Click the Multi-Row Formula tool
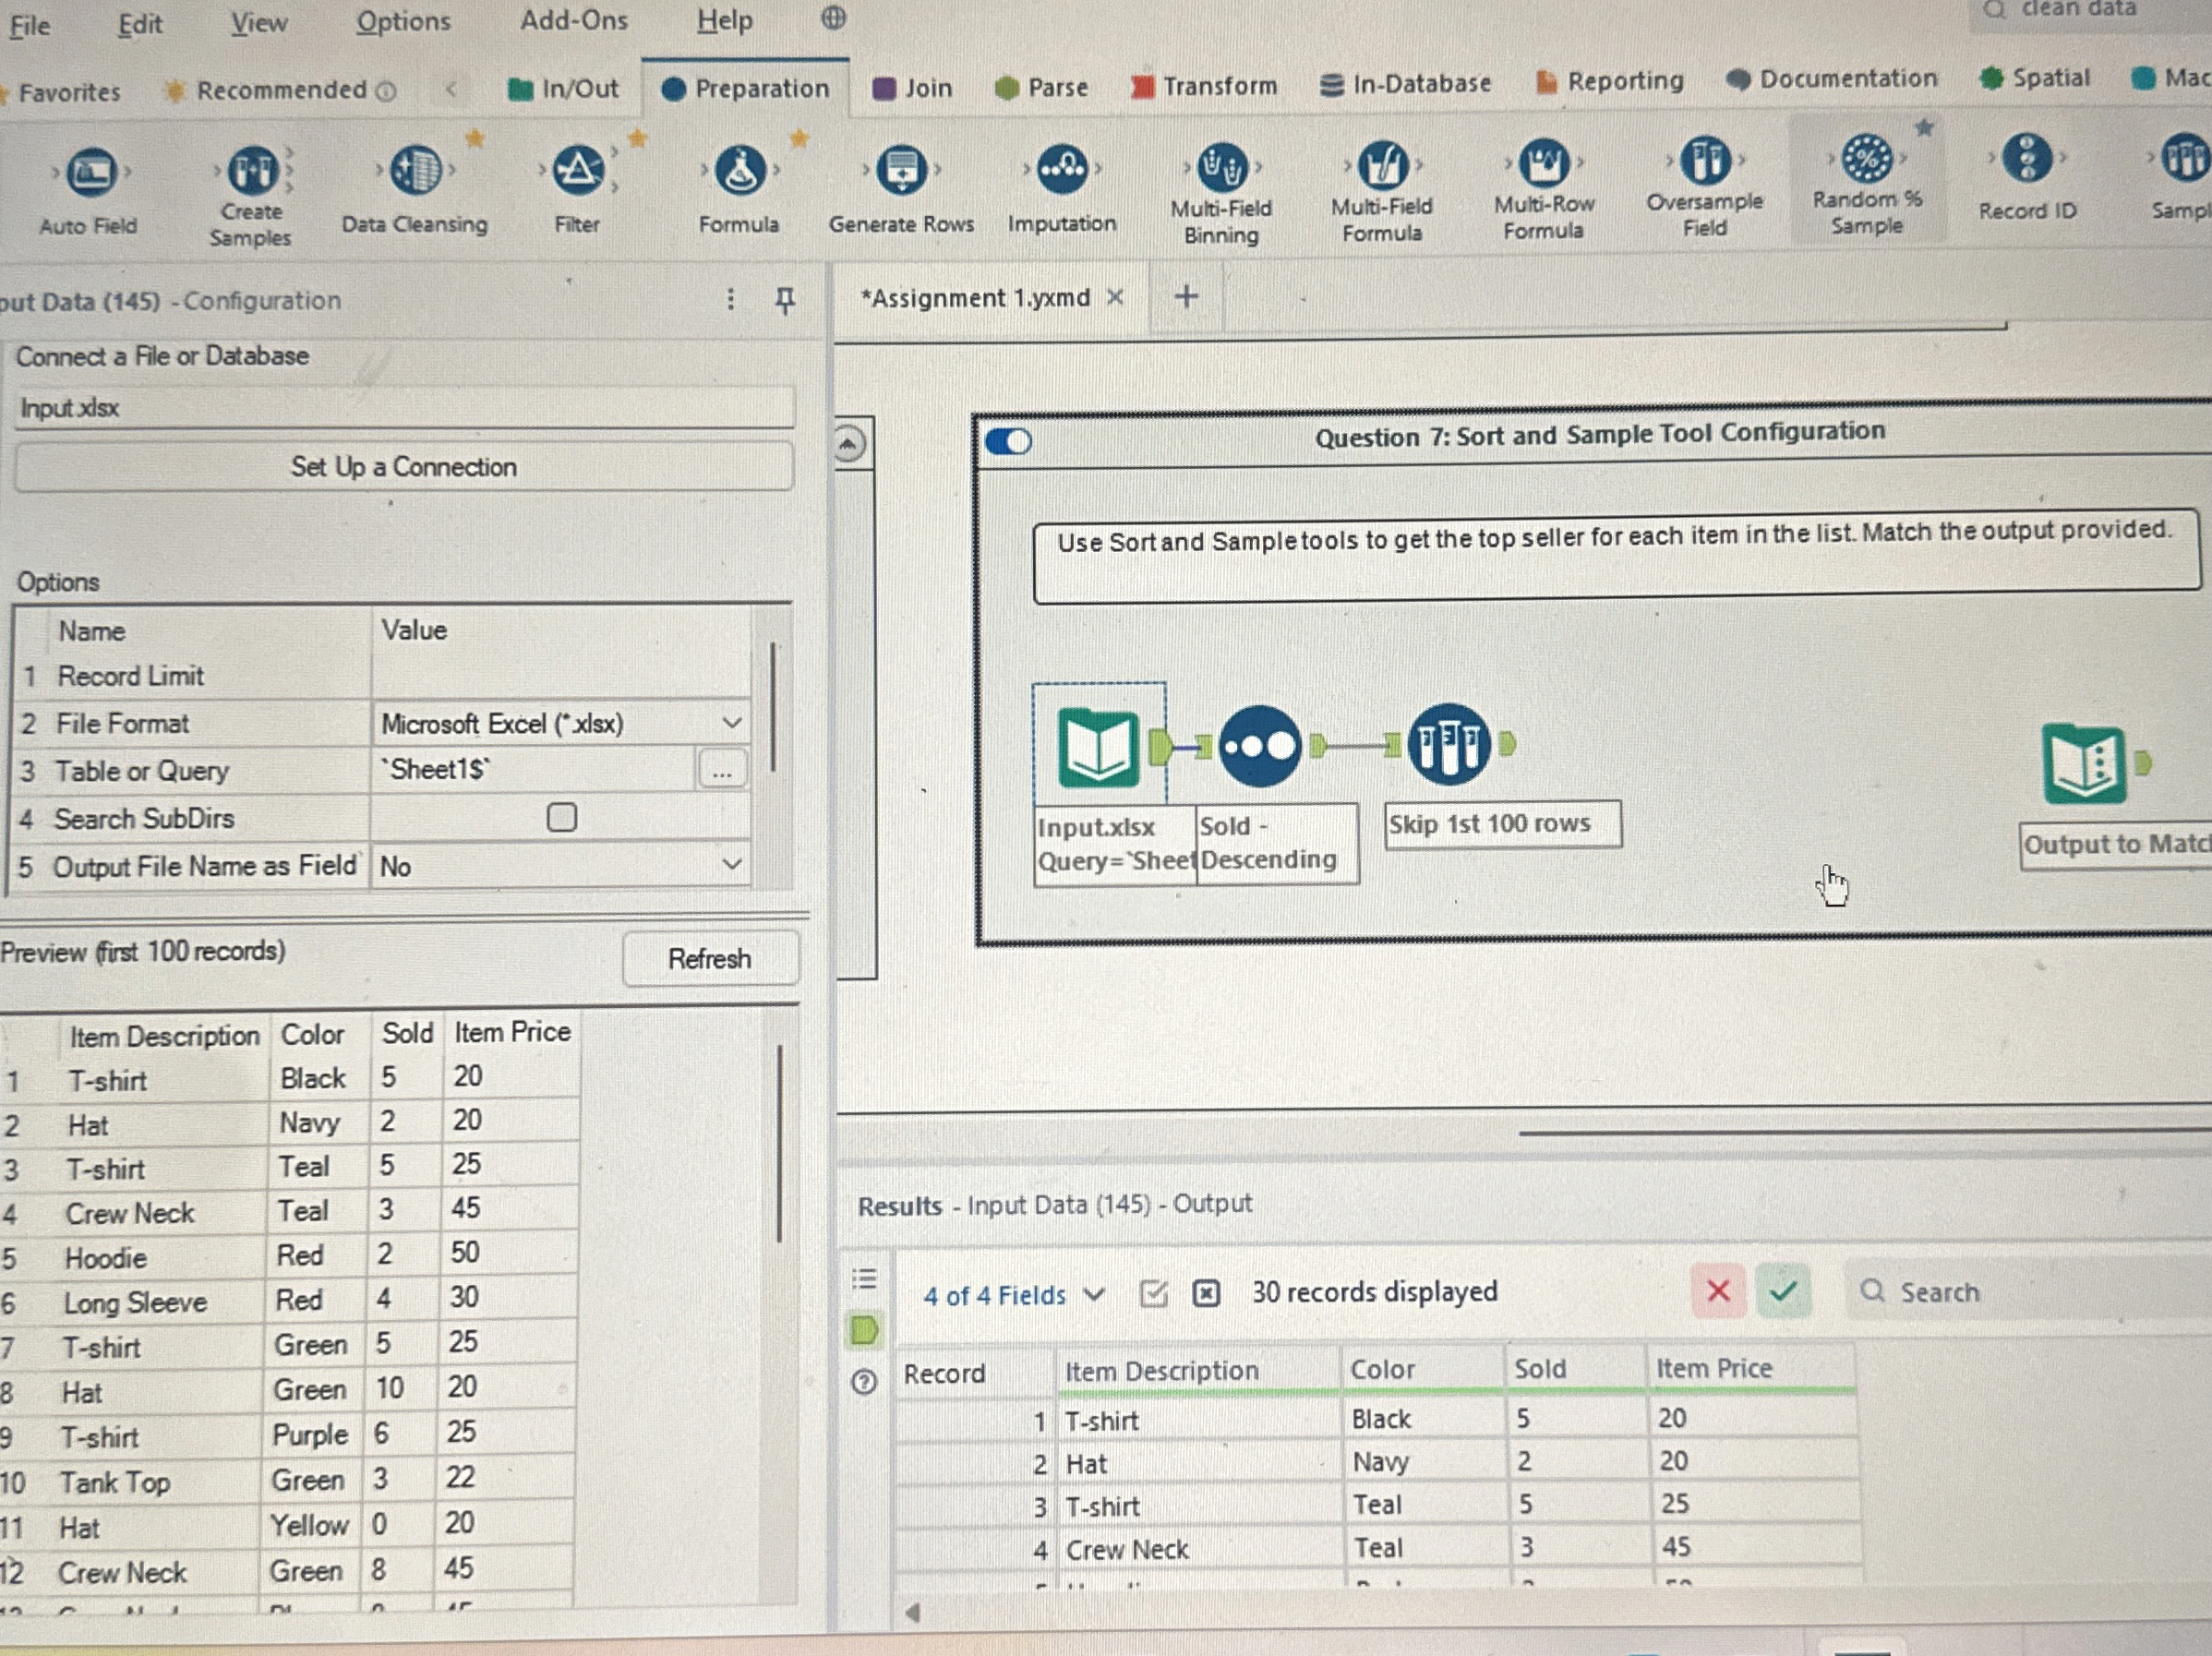Screen dimensions: 2212x1656 tap(1544, 164)
